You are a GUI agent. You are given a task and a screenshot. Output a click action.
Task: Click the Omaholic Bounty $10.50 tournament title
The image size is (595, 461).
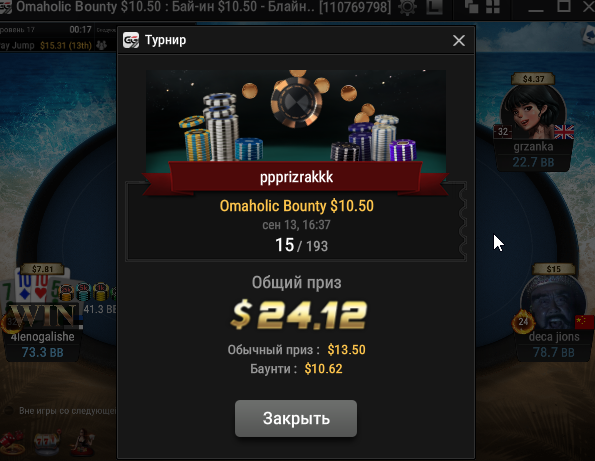pos(296,206)
